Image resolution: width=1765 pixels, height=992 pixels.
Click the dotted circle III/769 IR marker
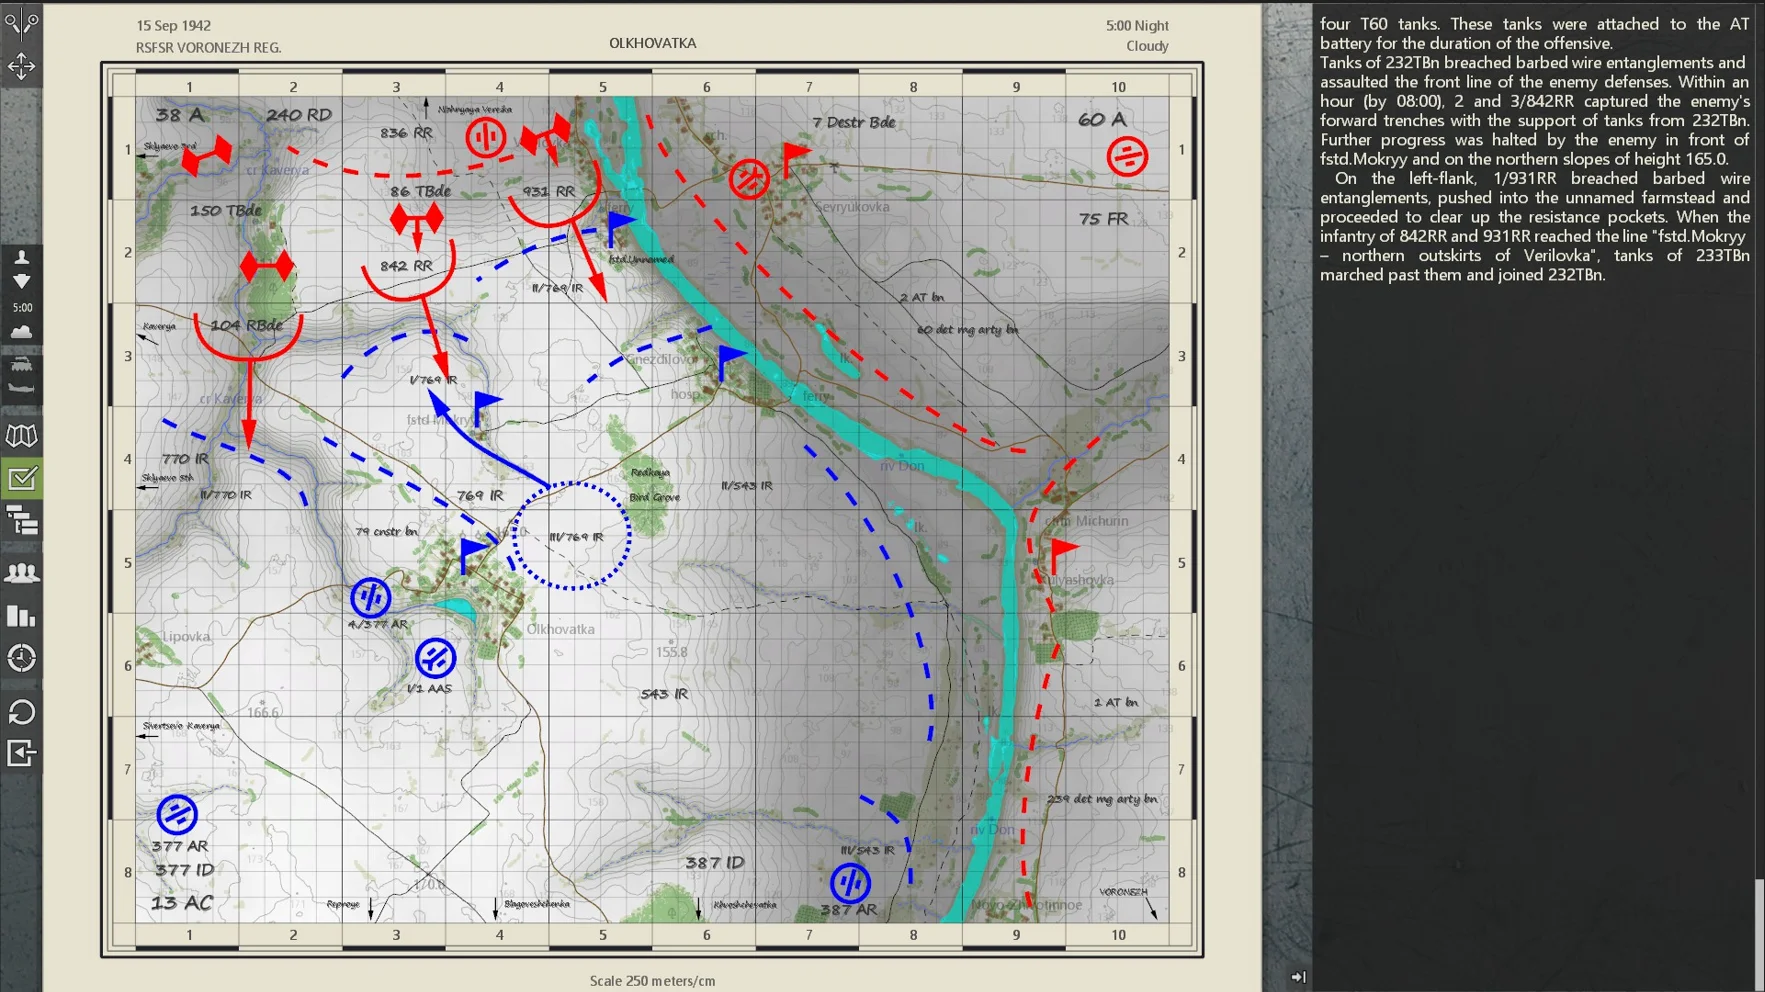tap(572, 536)
